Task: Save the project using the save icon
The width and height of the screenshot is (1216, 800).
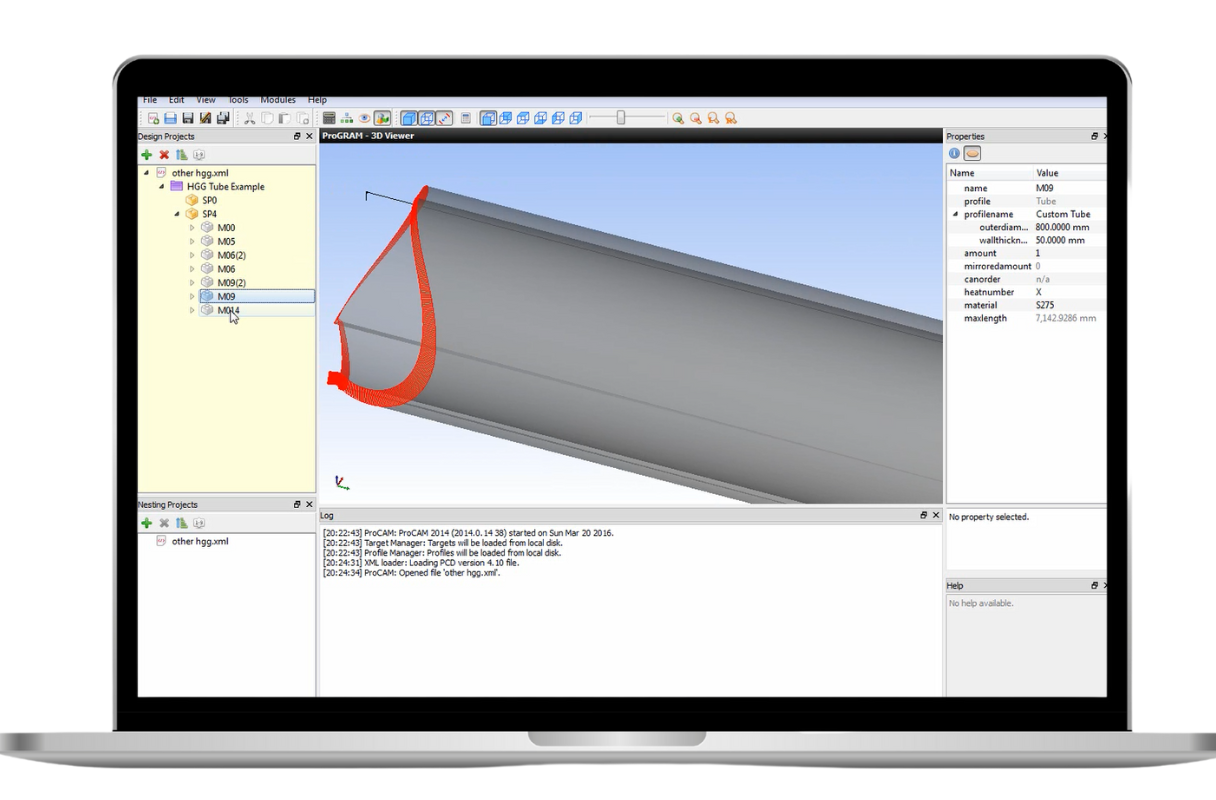Action: coord(188,116)
